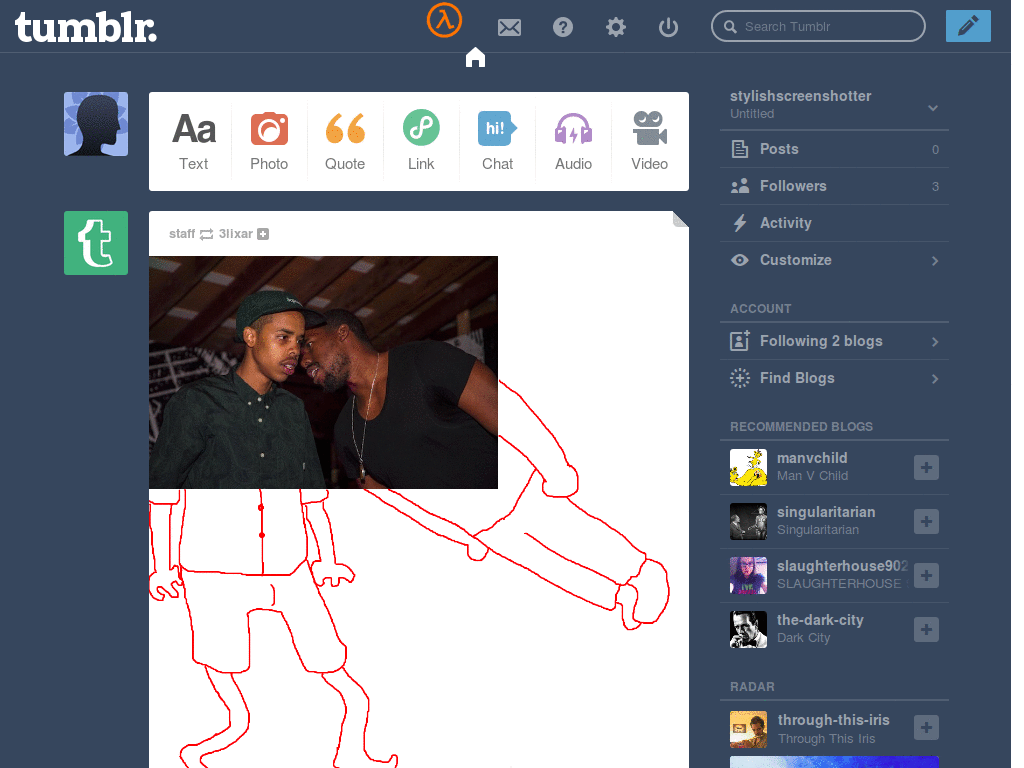Create a new Text post
The height and width of the screenshot is (768, 1024).
pos(193,142)
